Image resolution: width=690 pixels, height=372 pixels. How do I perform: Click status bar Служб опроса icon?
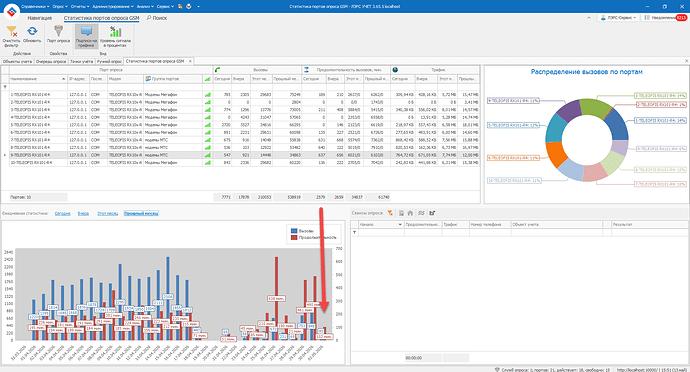point(497,369)
